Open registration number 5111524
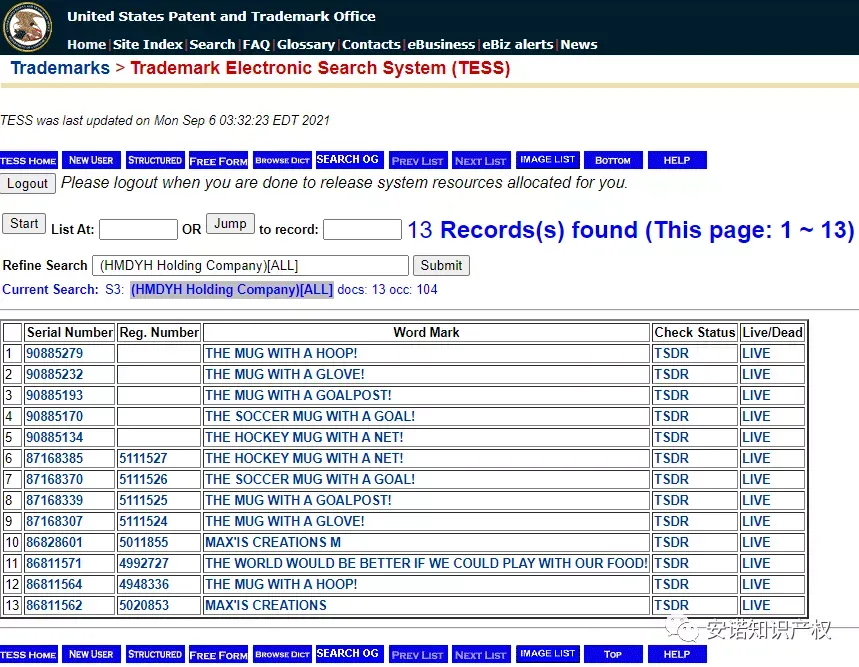859x667 pixels. pyautogui.click(x=144, y=521)
